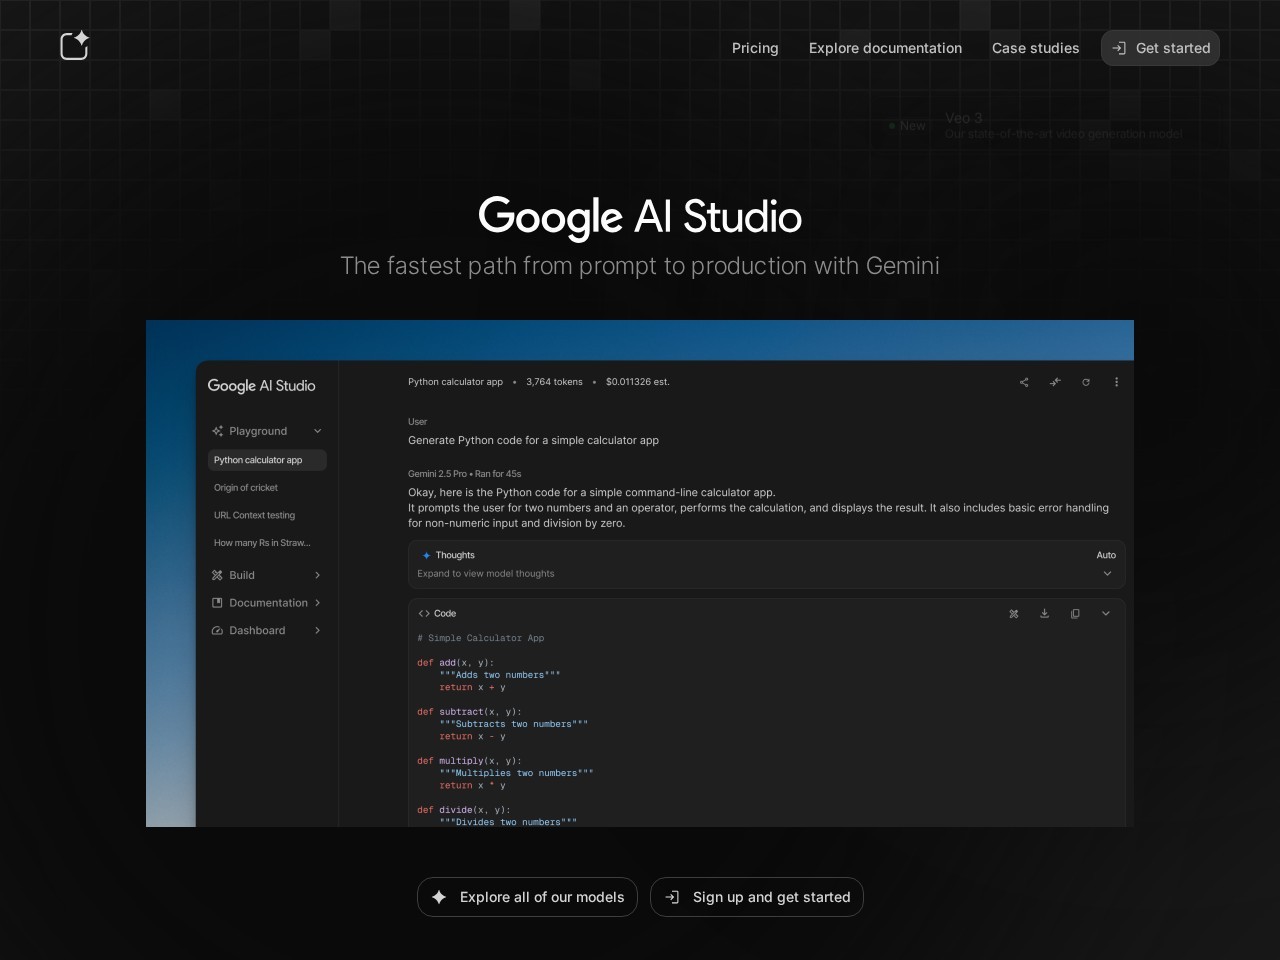Click the AI Studio sparkle logo
This screenshot has height=960, width=1280.
click(x=74, y=46)
